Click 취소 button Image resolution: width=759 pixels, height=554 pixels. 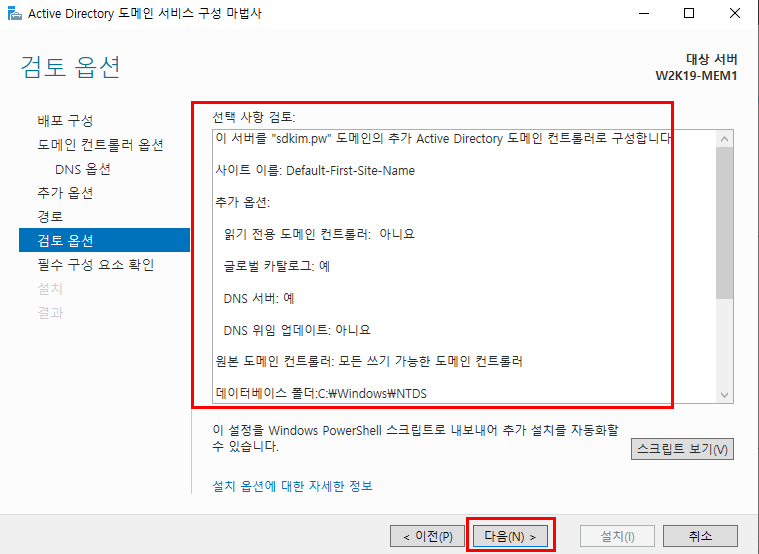point(700,536)
